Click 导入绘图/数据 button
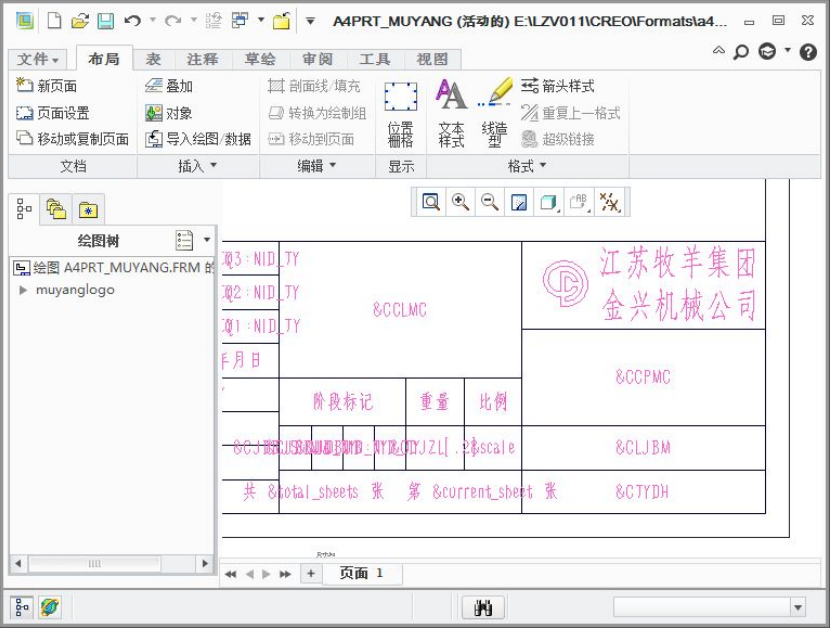This screenshot has width=831, height=628. click(198, 139)
